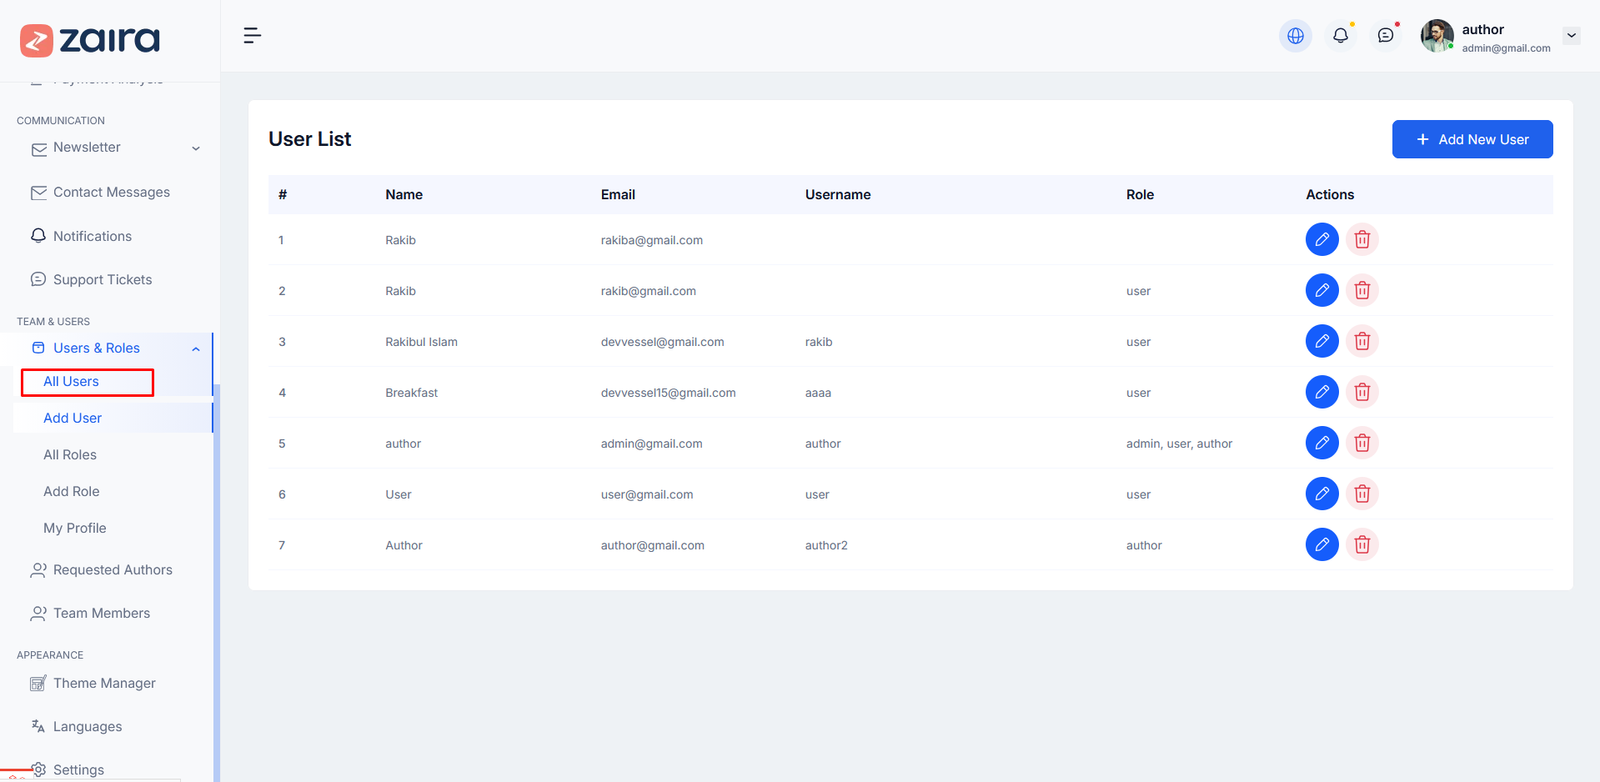This screenshot has width=1600, height=782.
Task: Open Add User in the sidebar
Action: pyautogui.click(x=72, y=418)
